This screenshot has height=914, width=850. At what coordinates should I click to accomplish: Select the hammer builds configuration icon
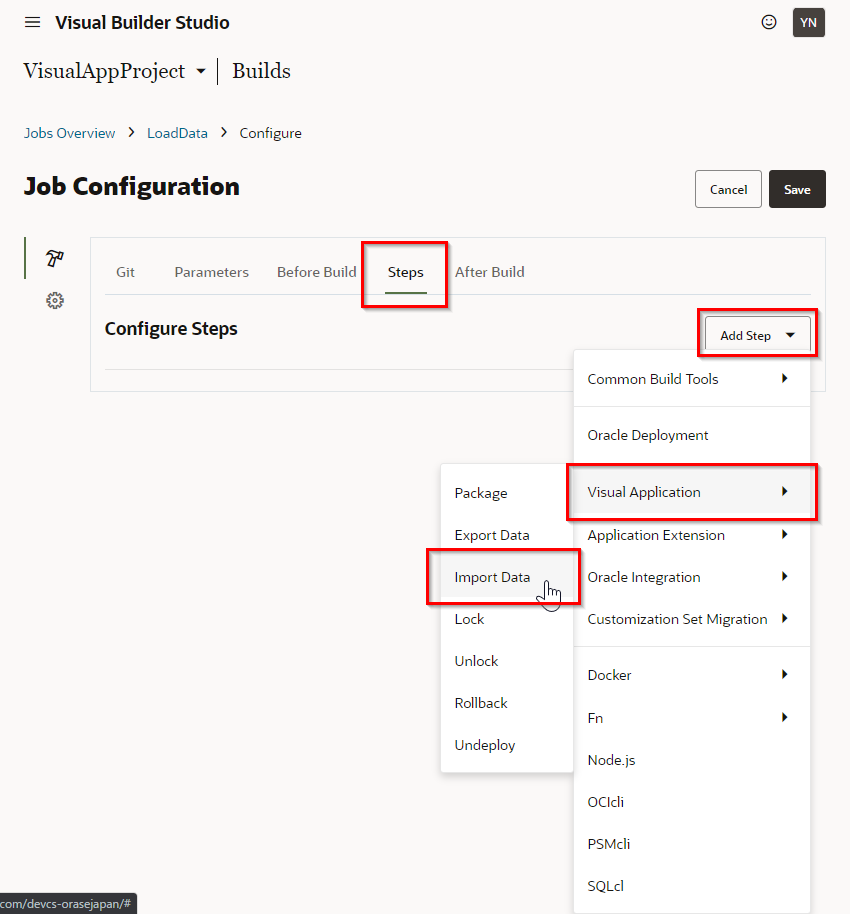55,259
